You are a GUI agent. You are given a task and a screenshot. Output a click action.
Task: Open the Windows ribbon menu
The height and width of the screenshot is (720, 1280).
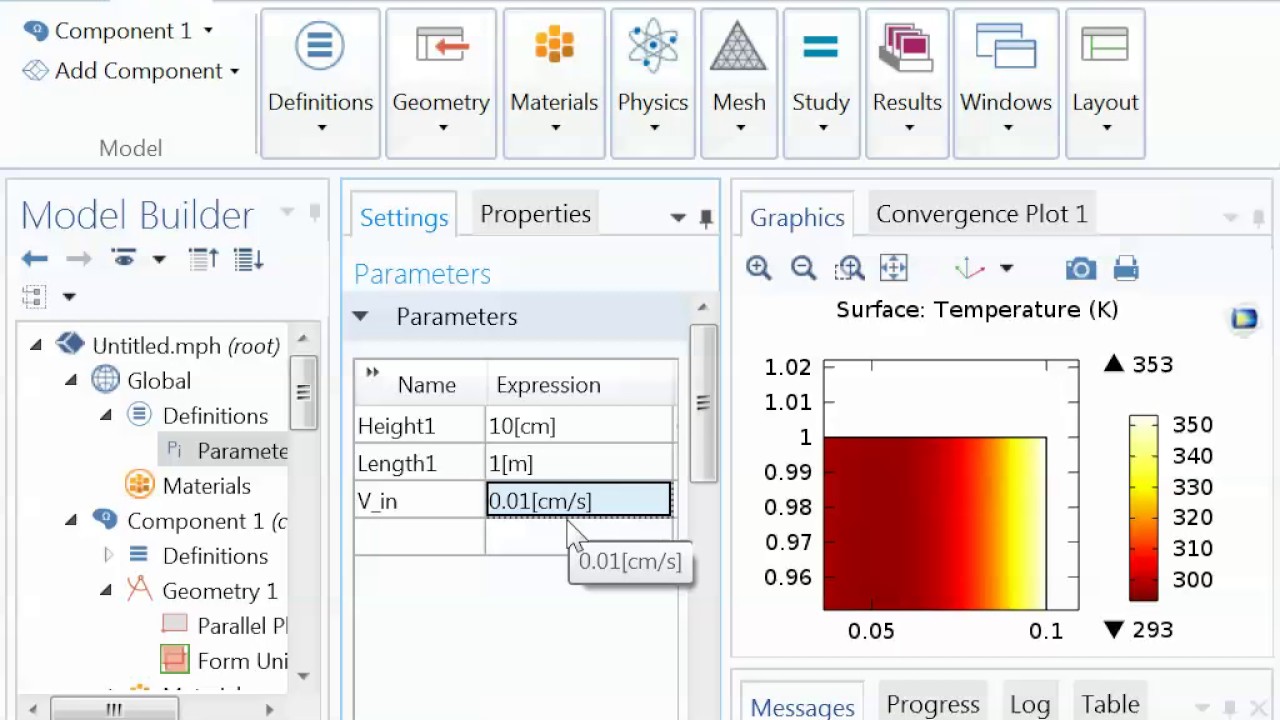[1006, 83]
